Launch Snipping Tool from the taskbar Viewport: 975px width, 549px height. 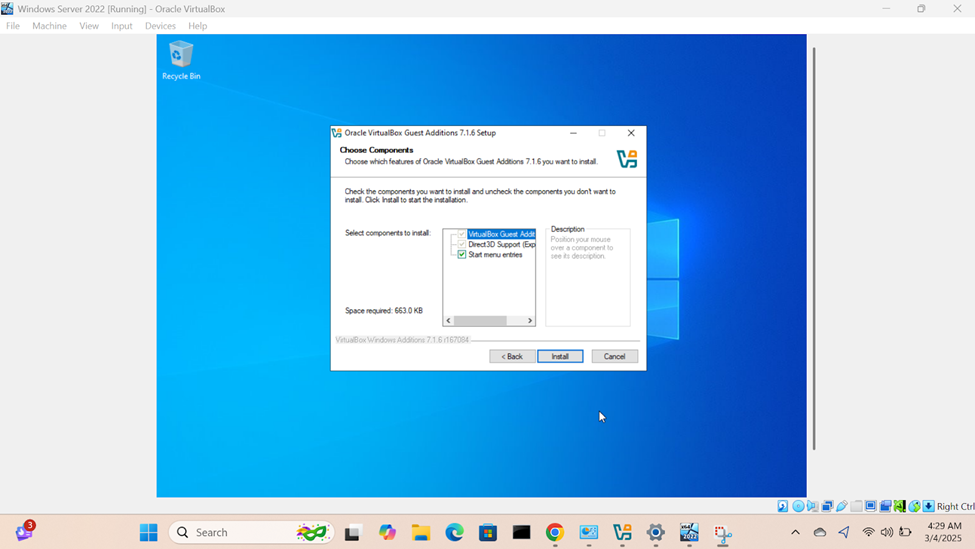[x=723, y=533]
